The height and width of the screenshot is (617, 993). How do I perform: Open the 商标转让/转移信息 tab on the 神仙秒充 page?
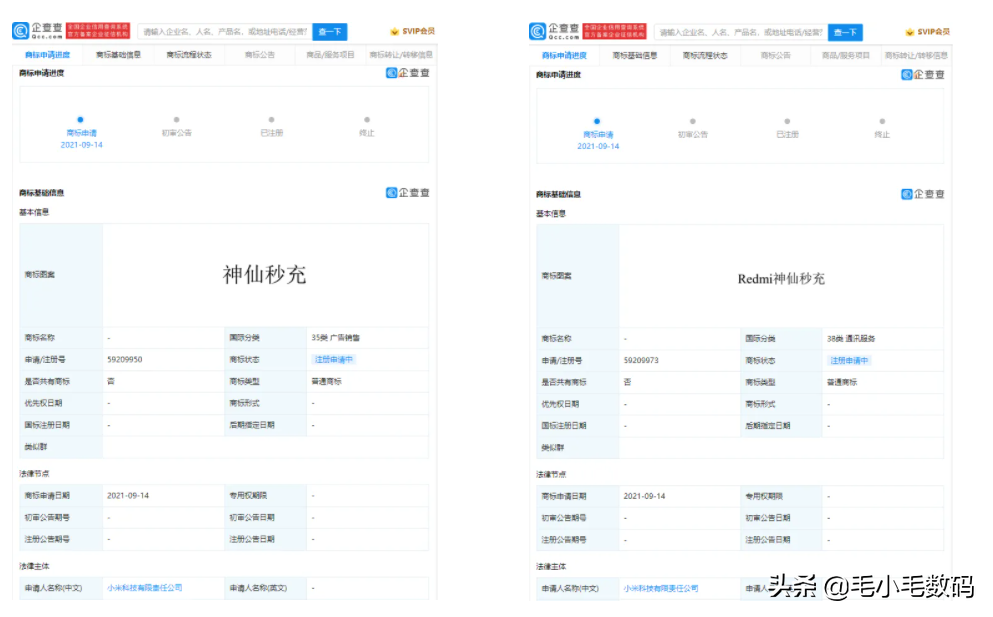[401, 54]
